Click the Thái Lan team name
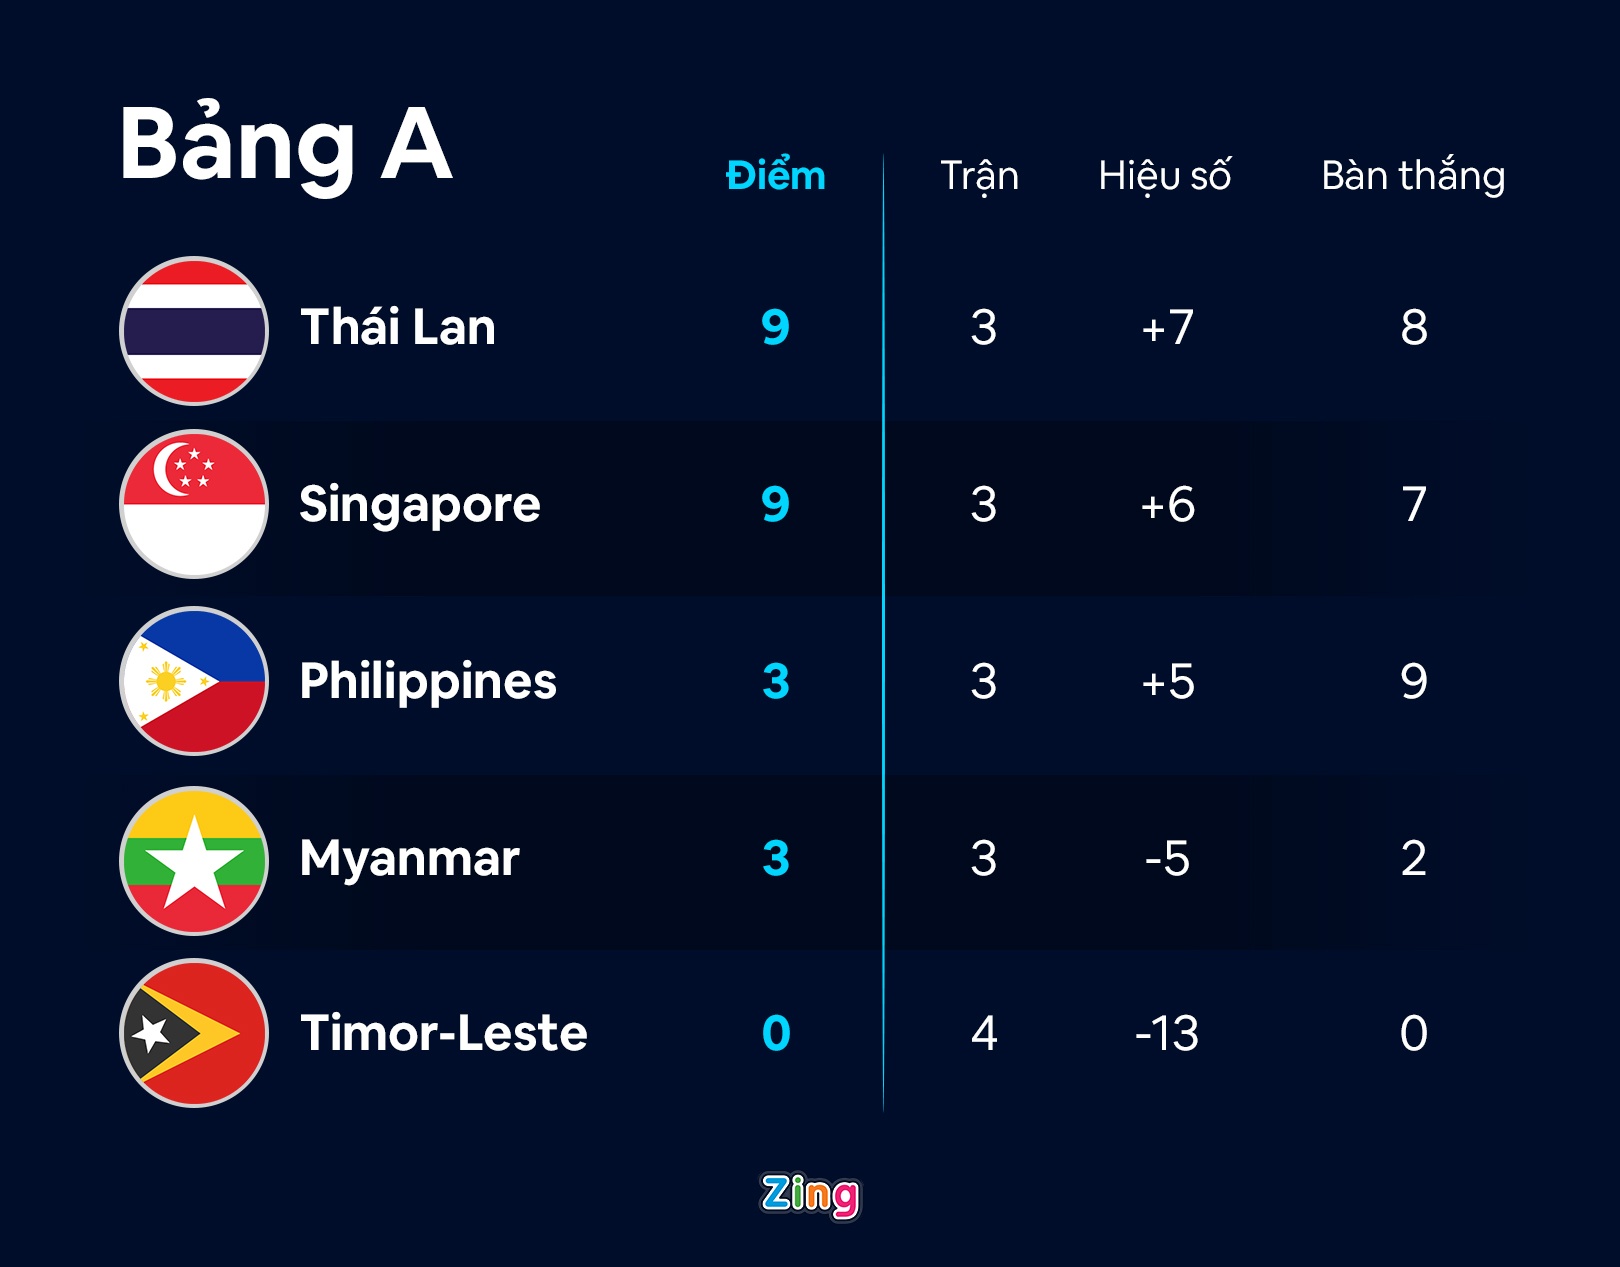Screen dimensions: 1620x1267 (x=398, y=328)
